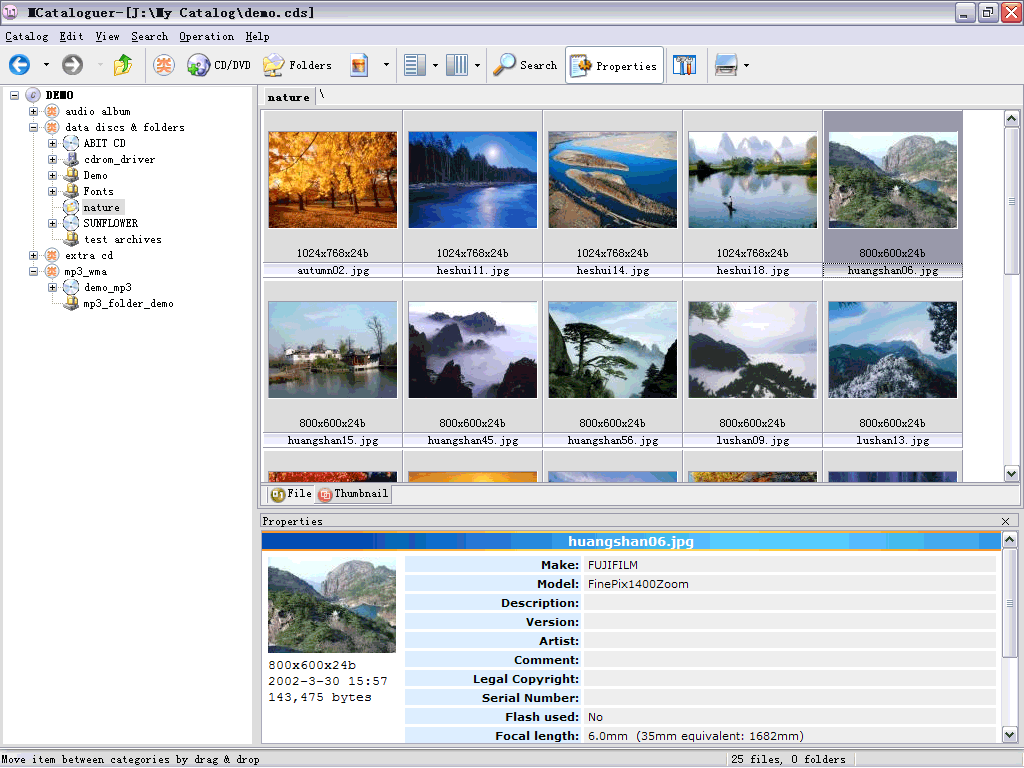Expand the SUNFLOWER disc node
The width and height of the screenshot is (1024, 768).
(52, 223)
